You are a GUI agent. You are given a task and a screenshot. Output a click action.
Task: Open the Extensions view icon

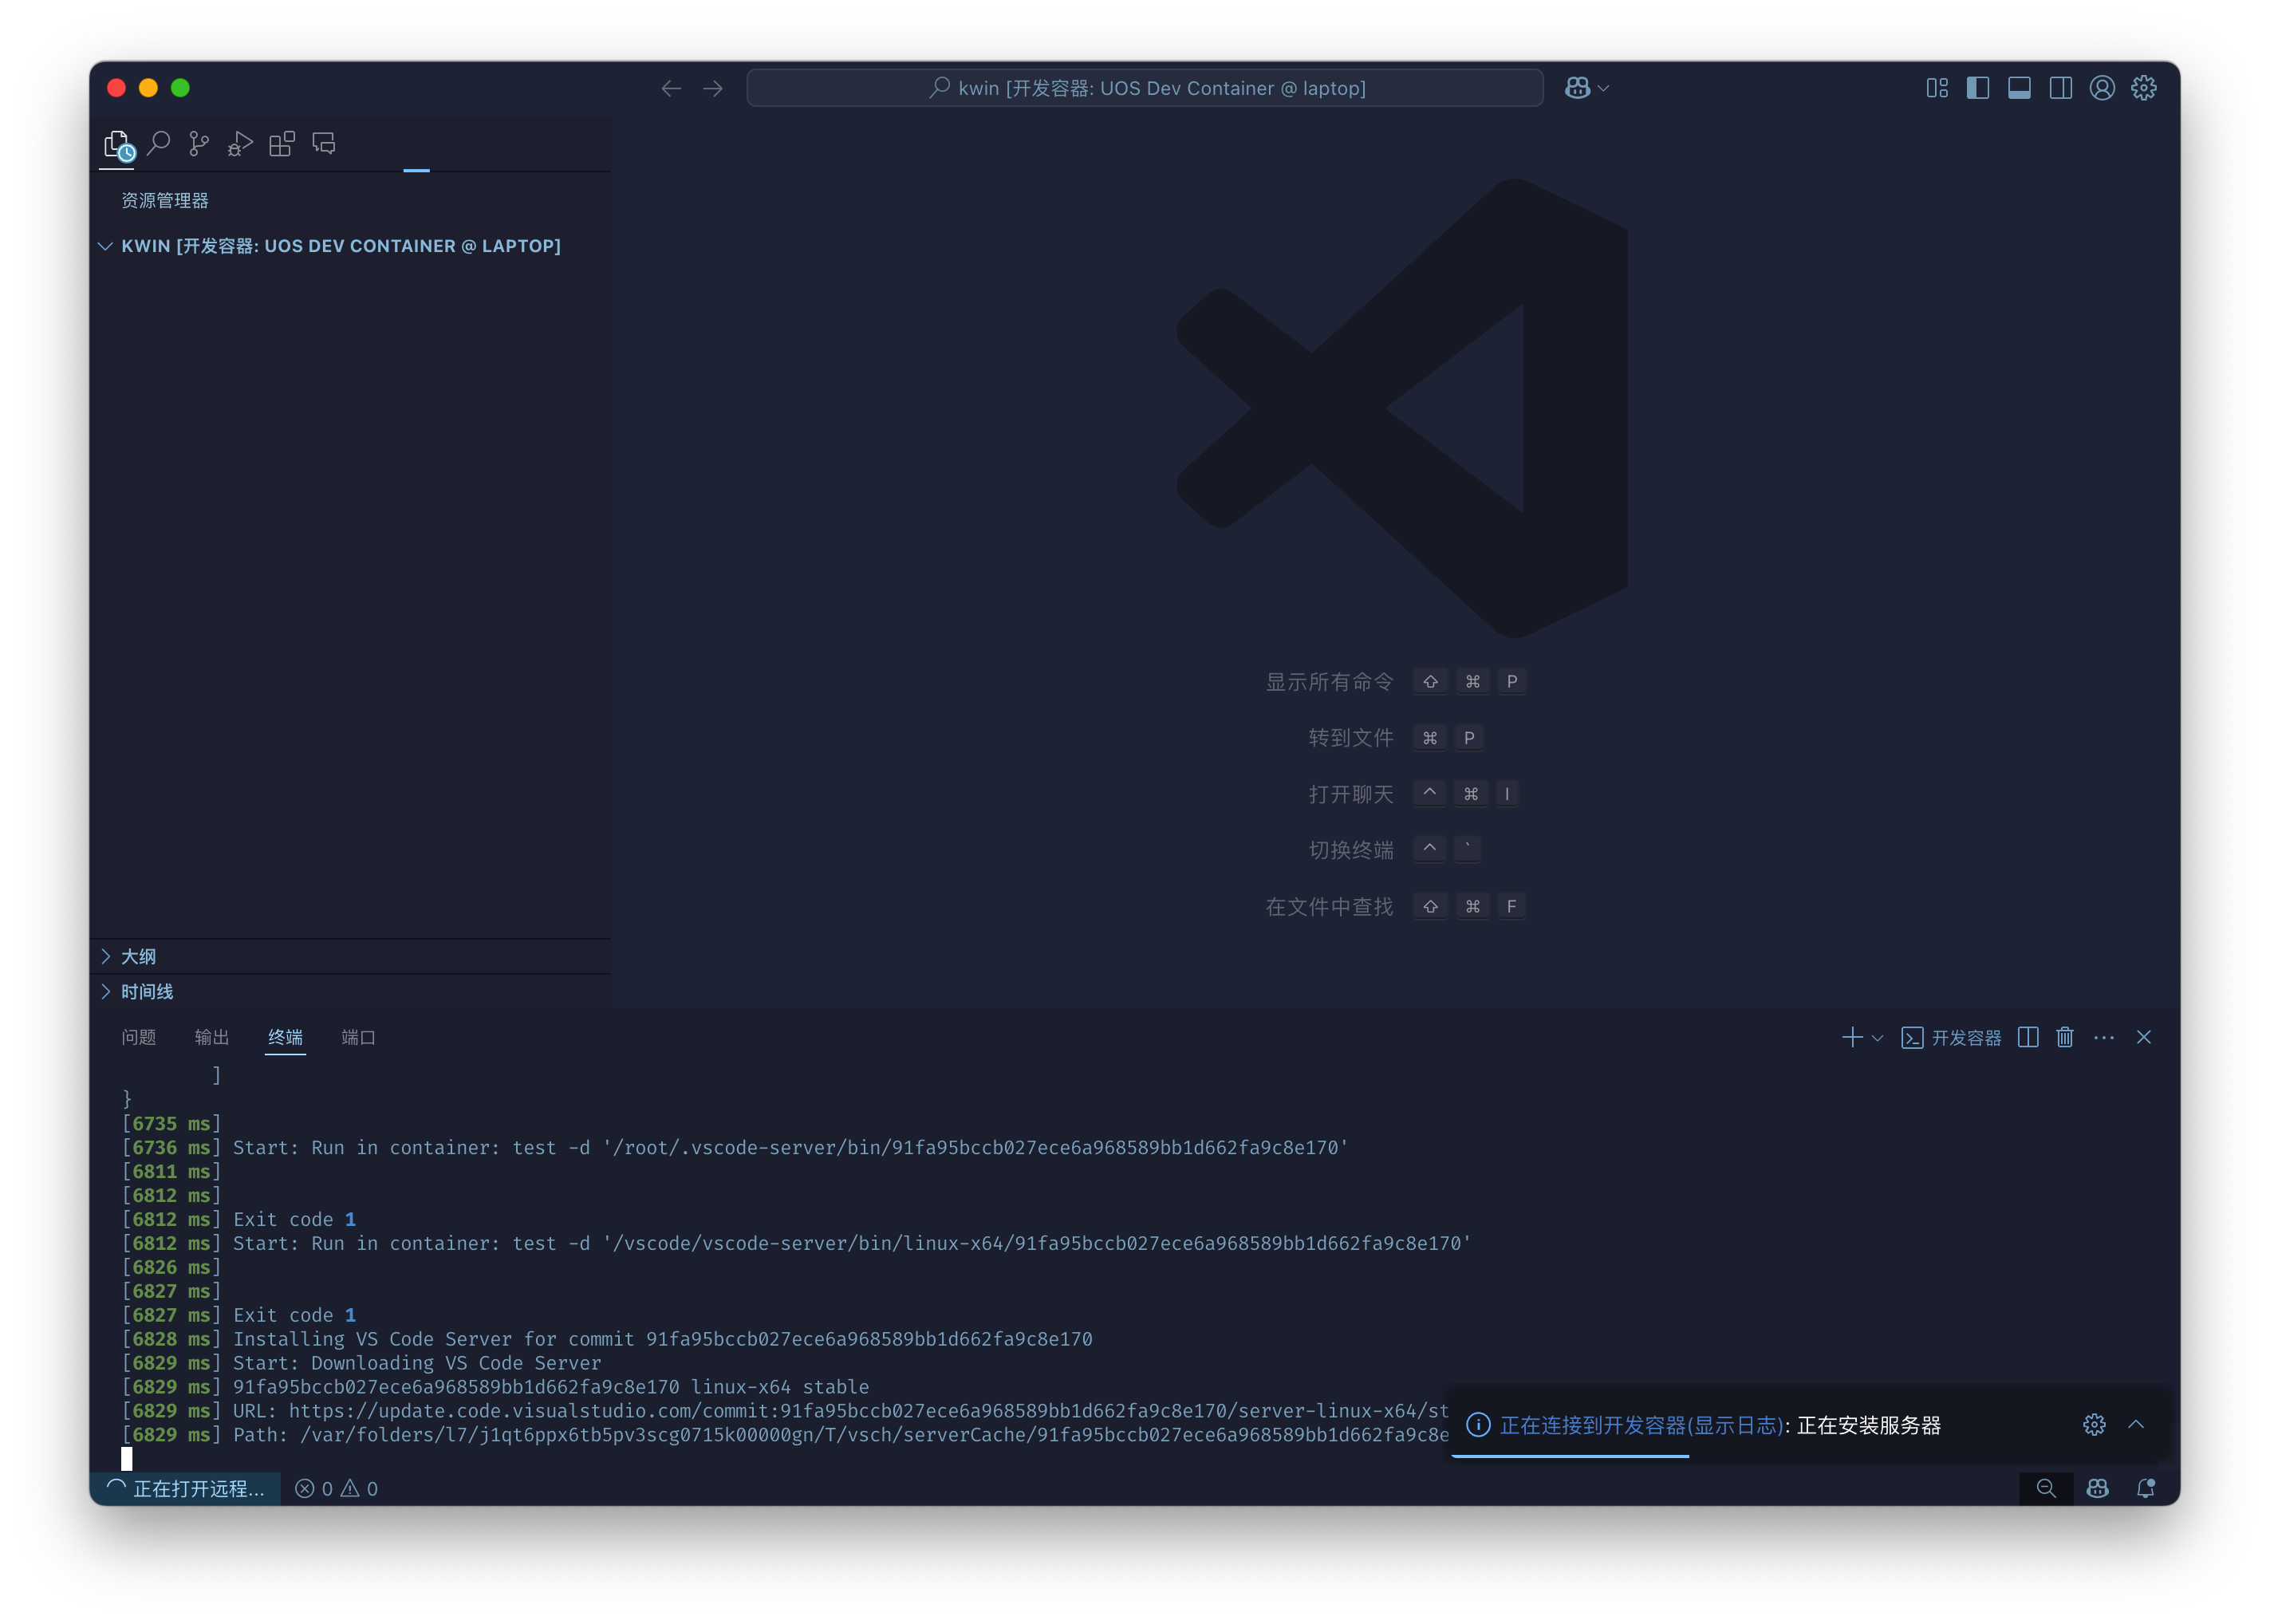(282, 144)
